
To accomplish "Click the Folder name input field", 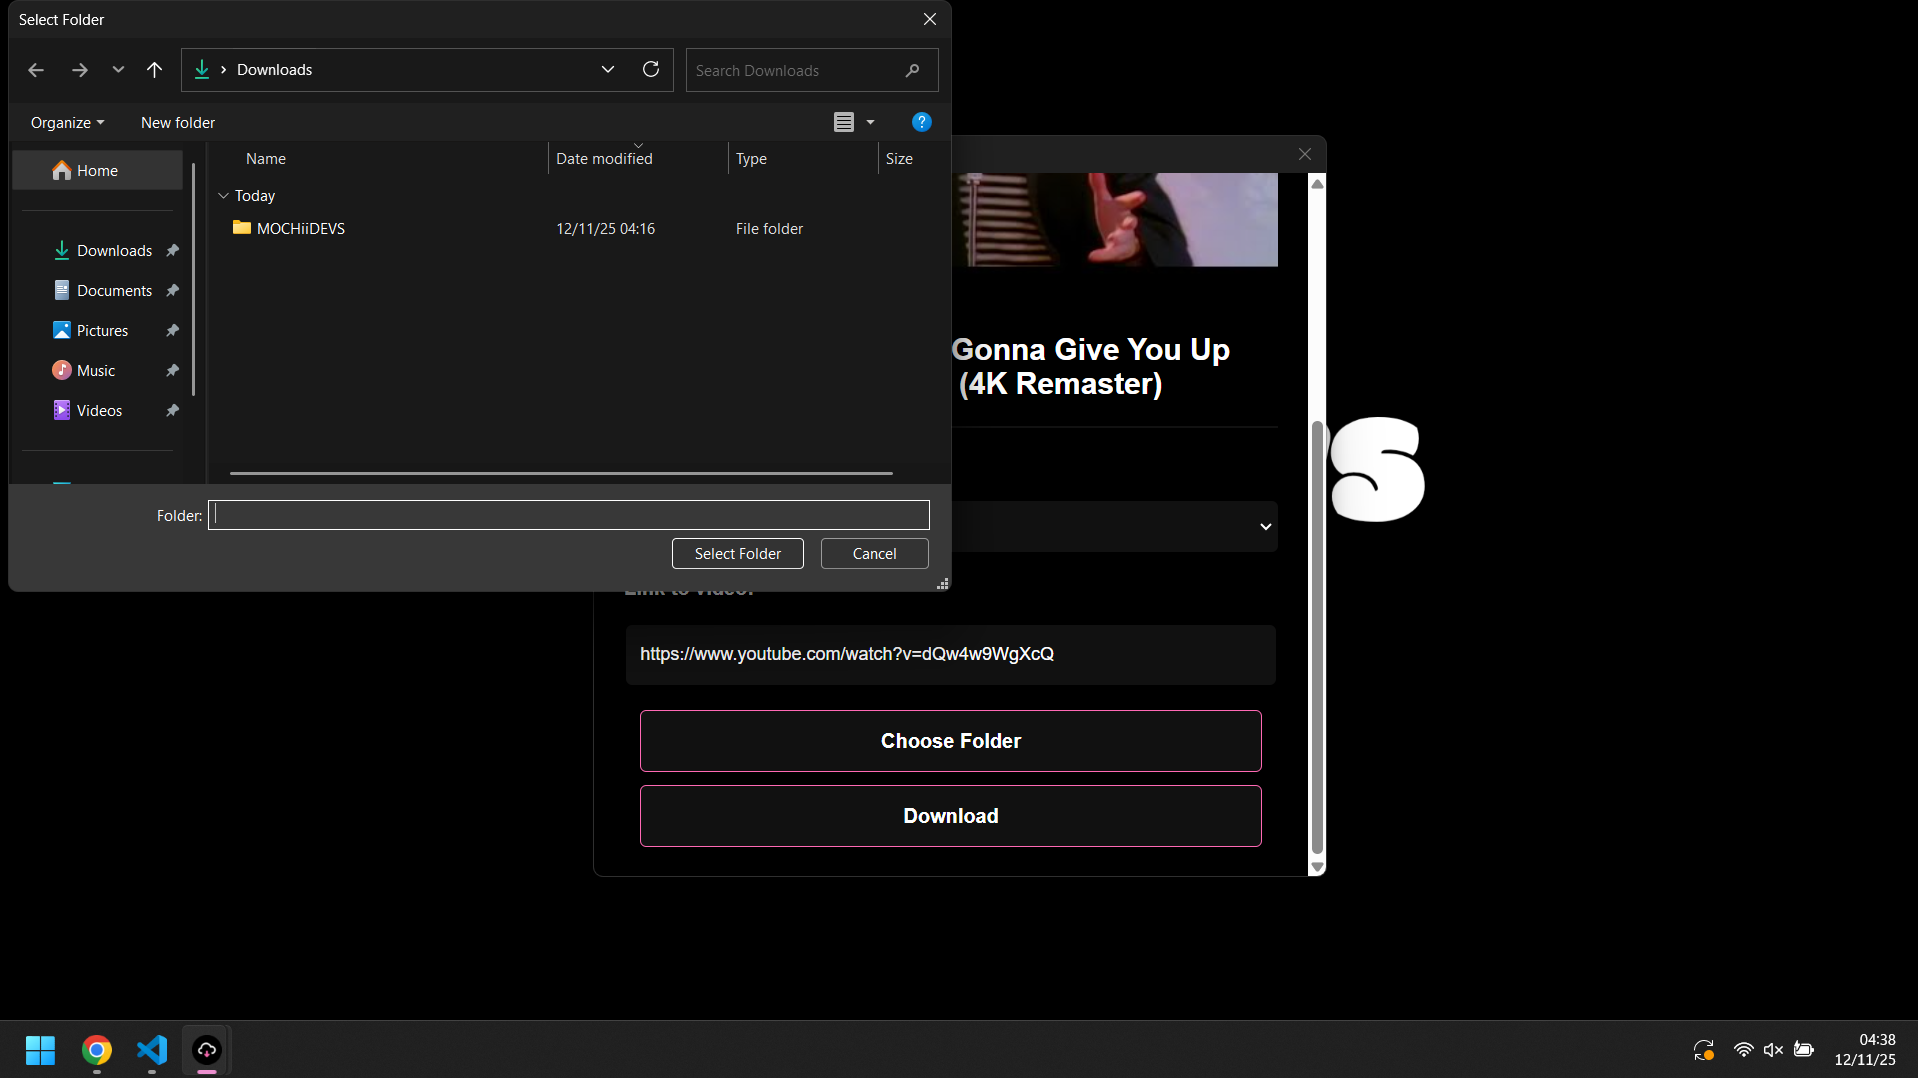I will click(x=568, y=515).
